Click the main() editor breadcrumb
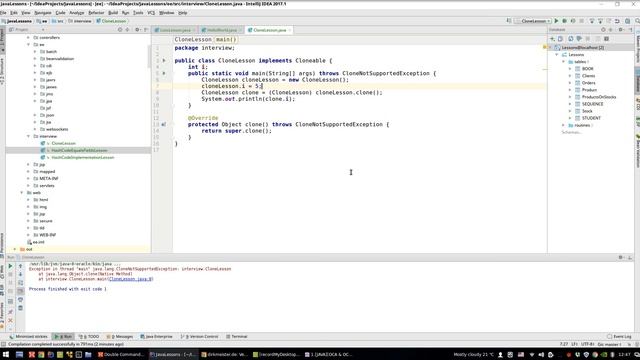640x360 pixels. (226, 40)
